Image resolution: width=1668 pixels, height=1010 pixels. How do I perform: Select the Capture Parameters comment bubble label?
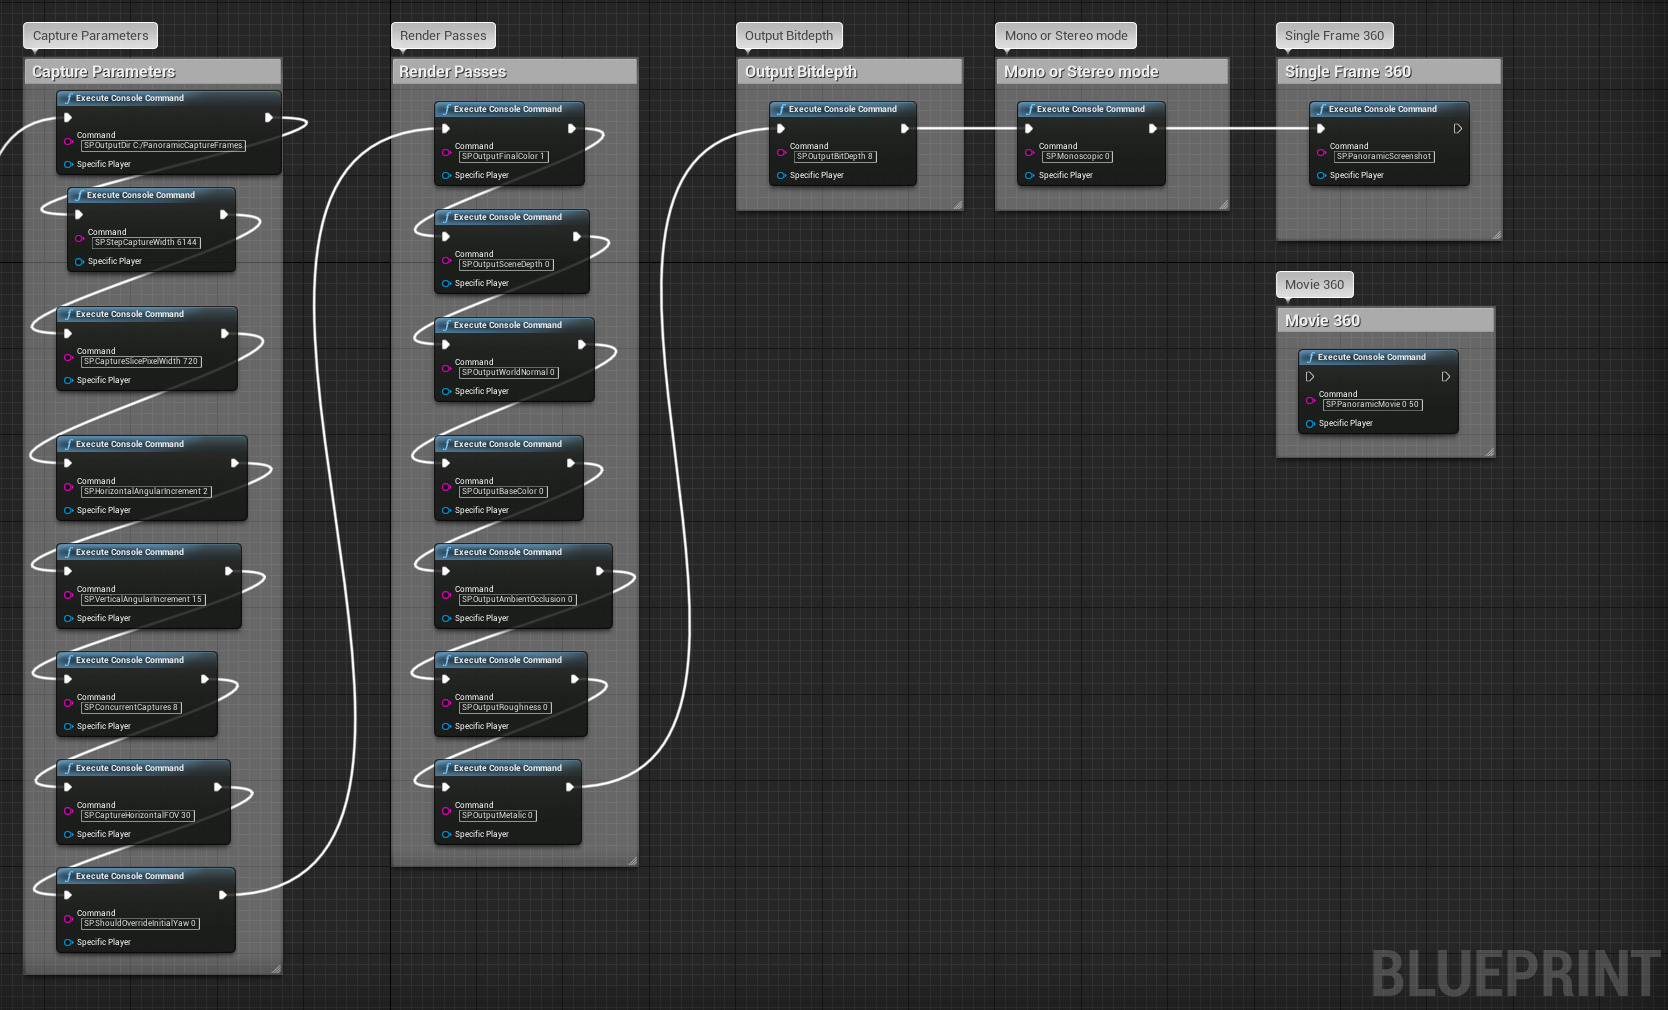tap(90, 36)
